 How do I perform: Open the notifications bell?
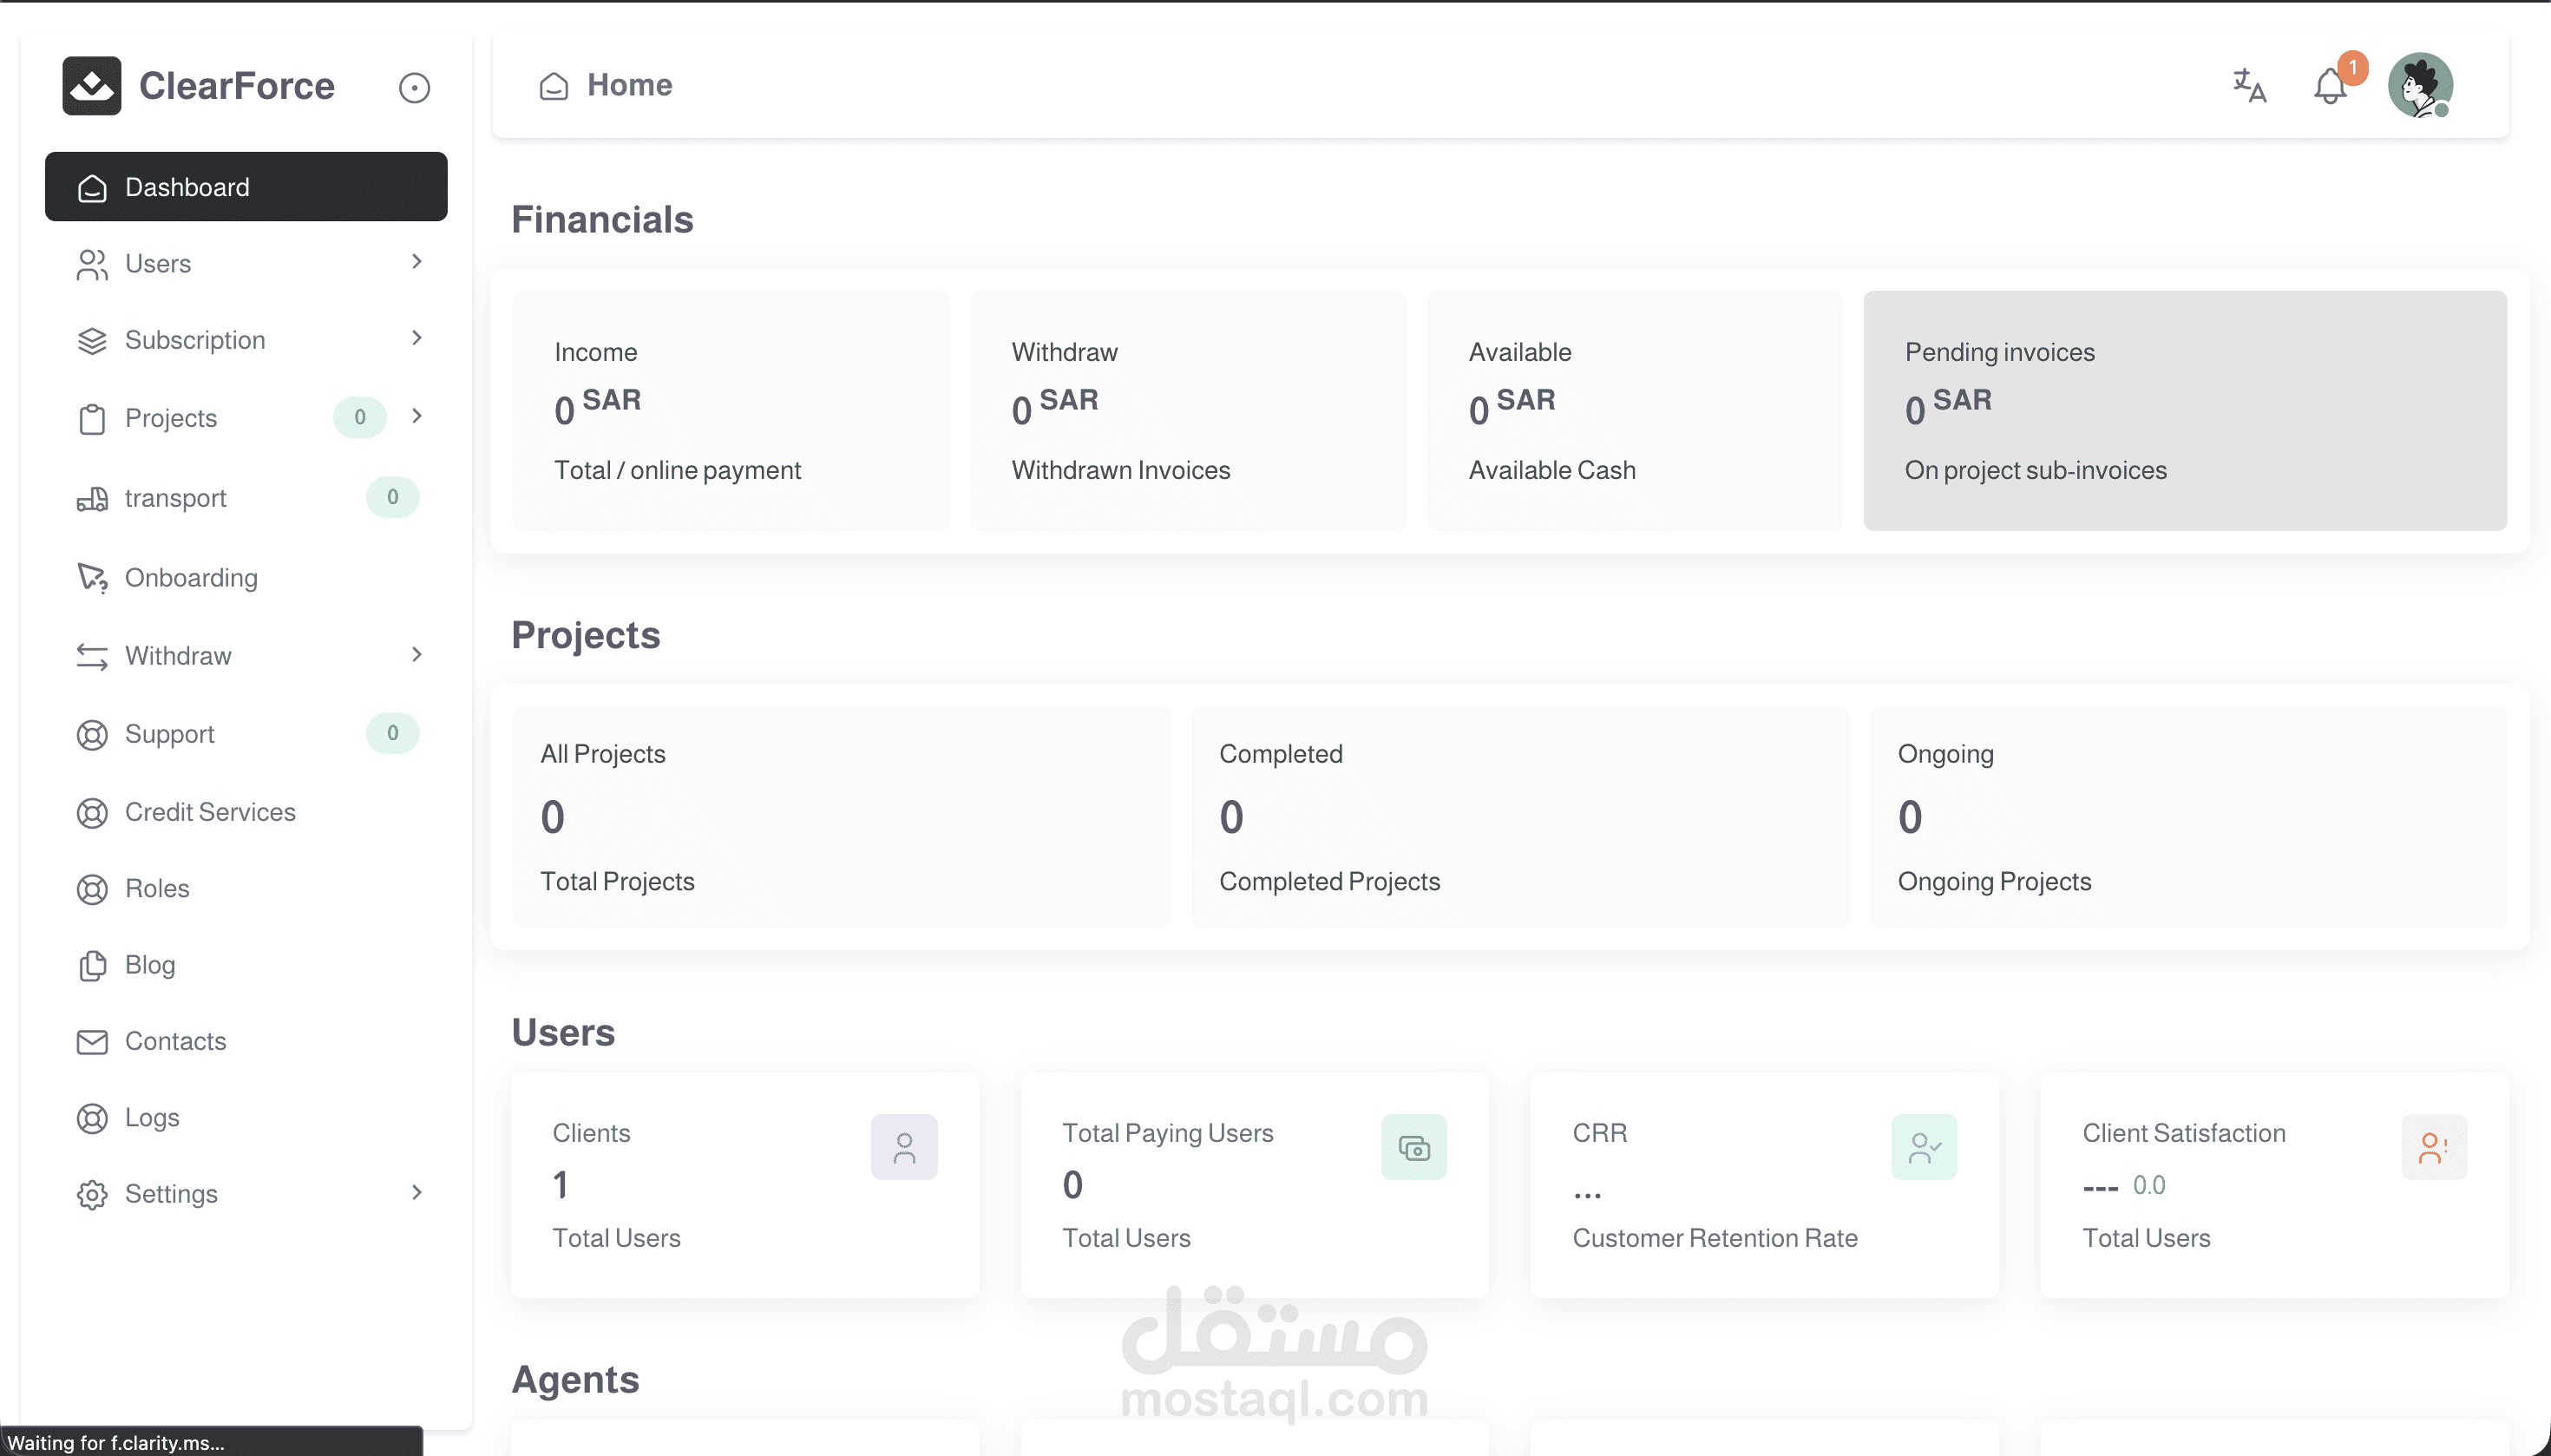2330,86
